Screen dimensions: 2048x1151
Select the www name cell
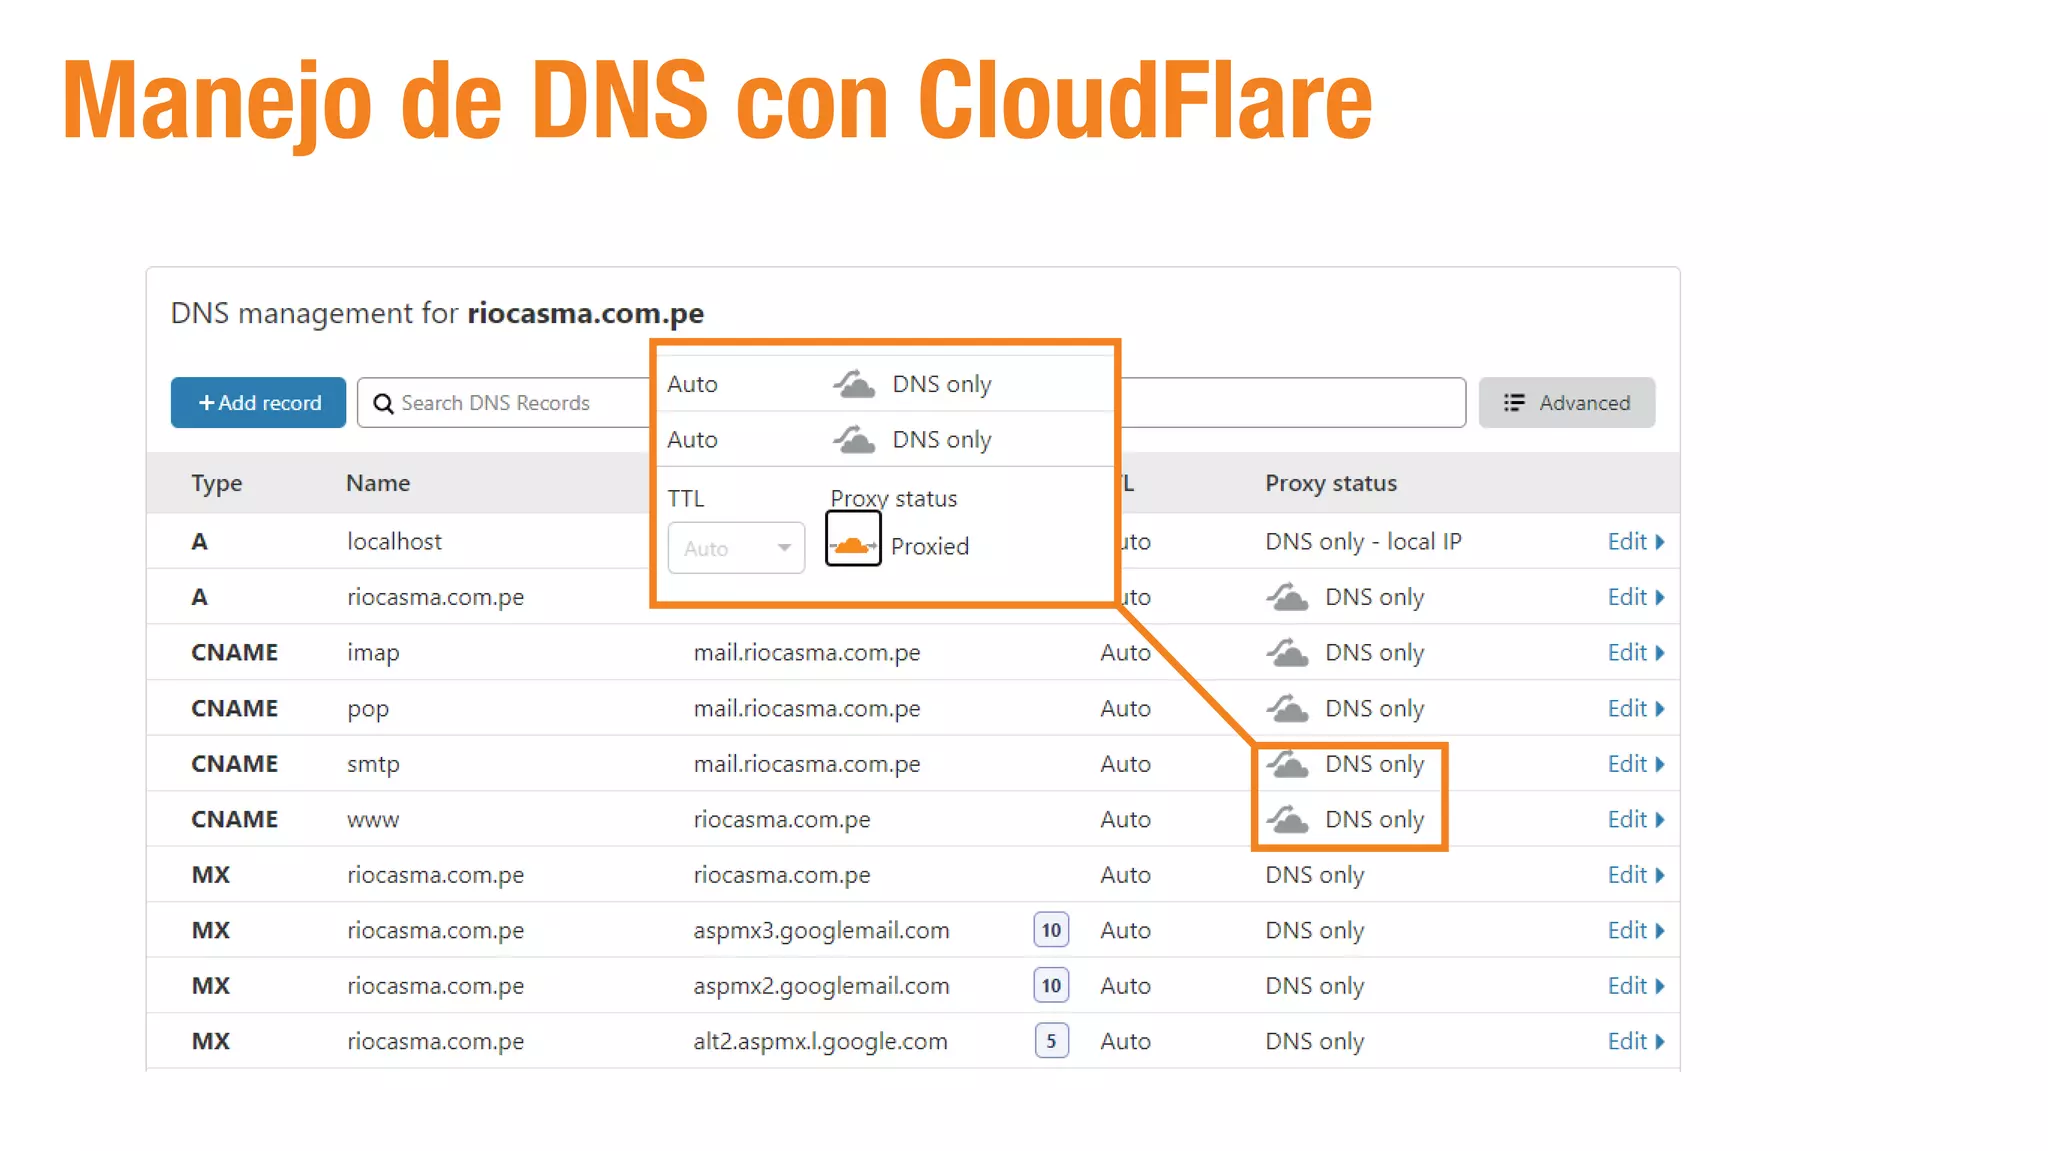click(x=373, y=820)
